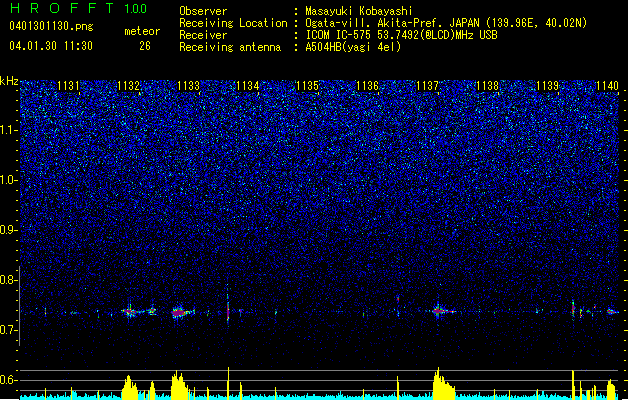Click the 1.1 frequency axis label
This screenshot has height=400, width=629.
point(9,130)
